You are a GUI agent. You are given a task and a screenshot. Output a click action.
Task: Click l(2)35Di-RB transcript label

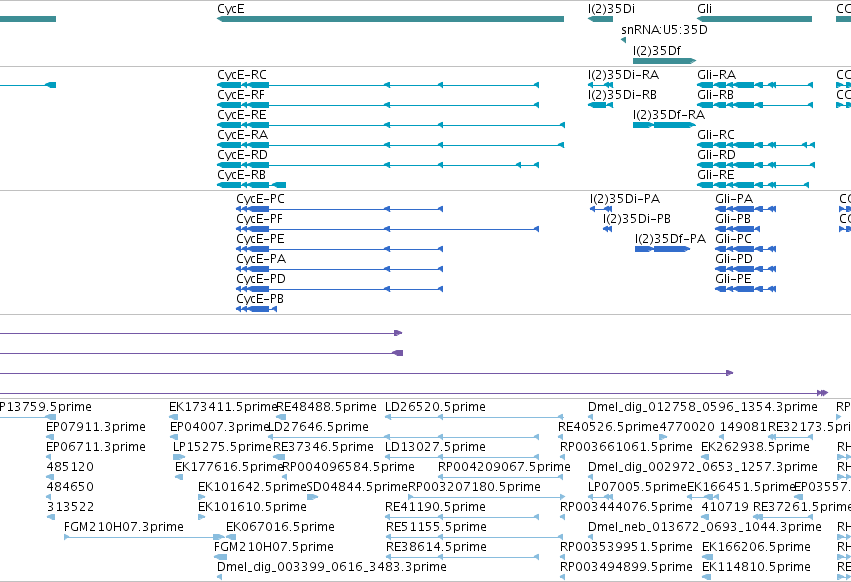click(623, 95)
